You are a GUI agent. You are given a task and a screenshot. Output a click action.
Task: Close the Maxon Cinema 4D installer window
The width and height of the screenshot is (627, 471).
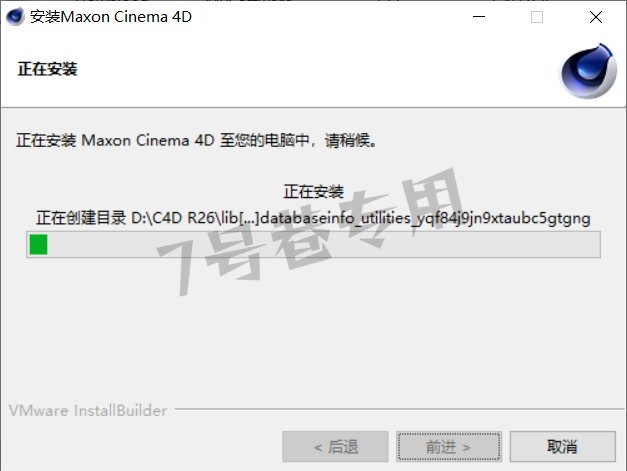tap(595, 17)
